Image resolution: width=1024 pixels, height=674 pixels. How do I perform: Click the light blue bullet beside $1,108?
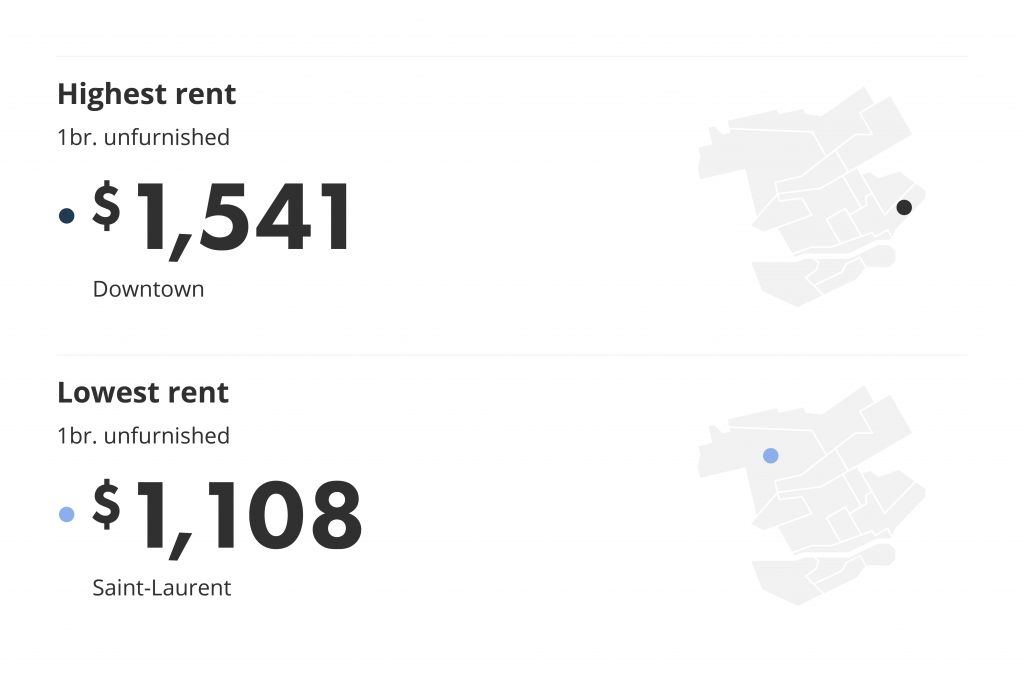click(x=67, y=515)
